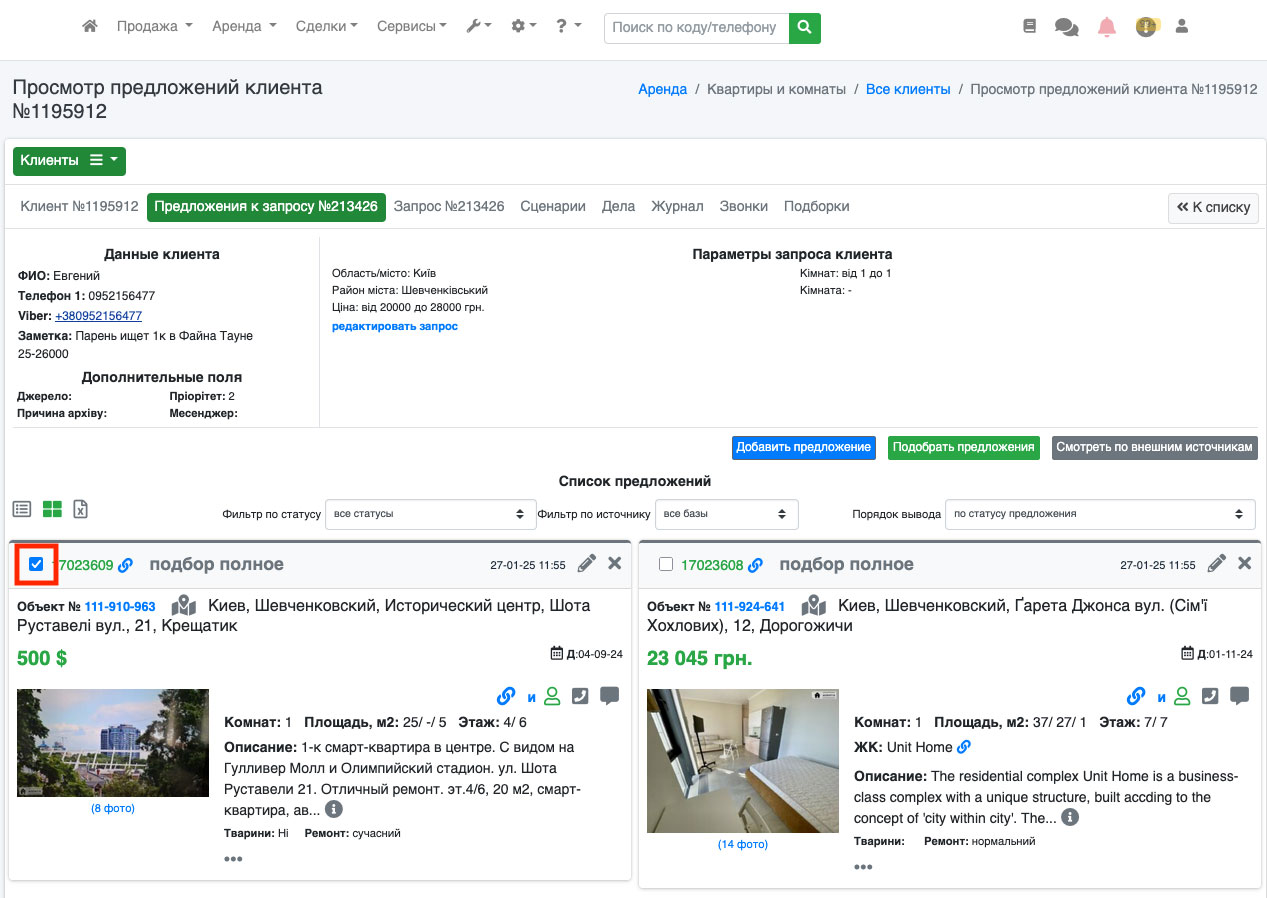
Task: Click Добавить предложение button
Action: click(x=803, y=447)
